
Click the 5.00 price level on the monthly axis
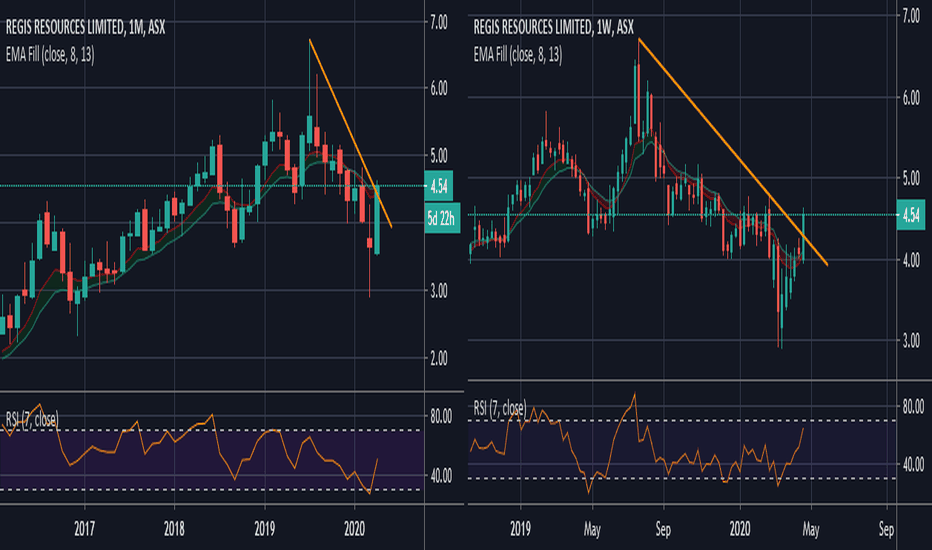(x=439, y=156)
